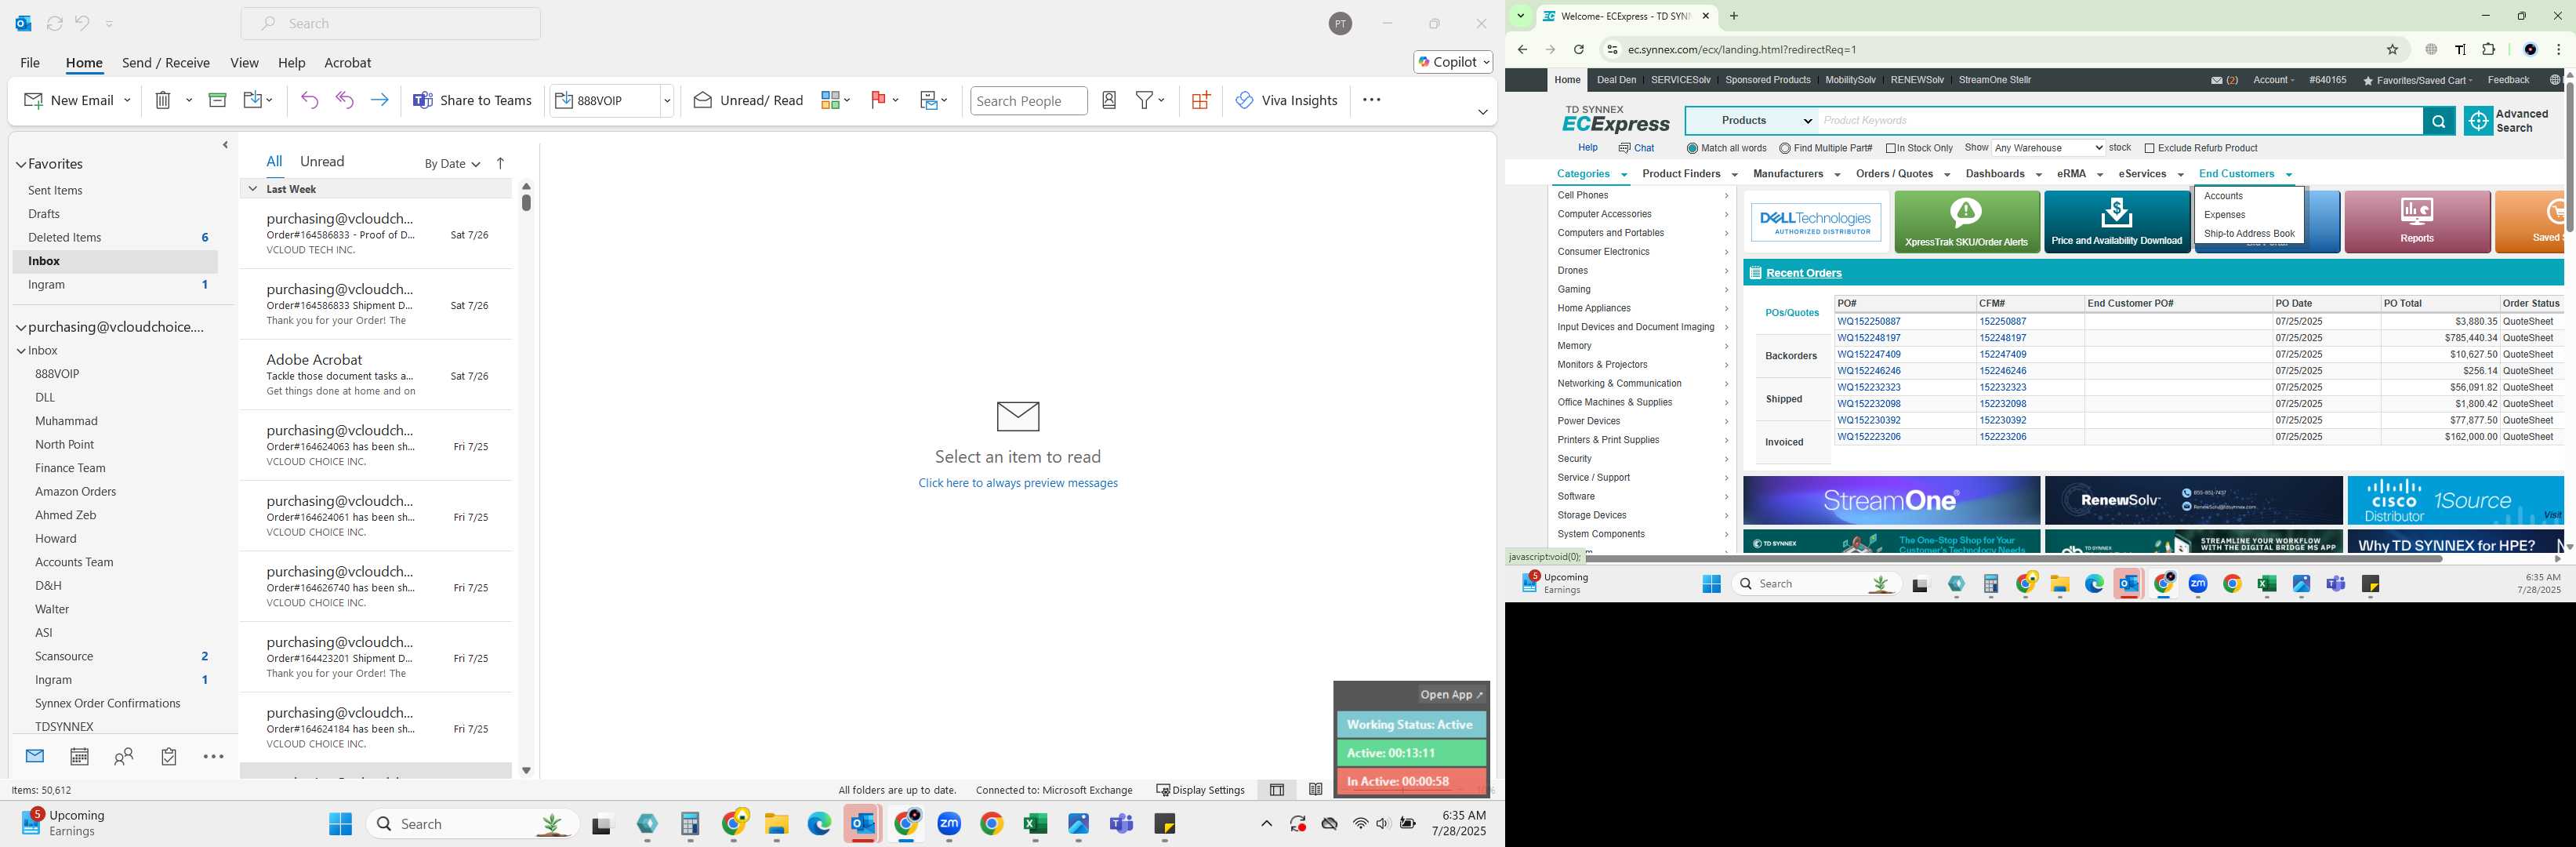Click the Viva Insights button
Image resolution: width=2576 pixels, height=847 pixels.
point(1286,100)
